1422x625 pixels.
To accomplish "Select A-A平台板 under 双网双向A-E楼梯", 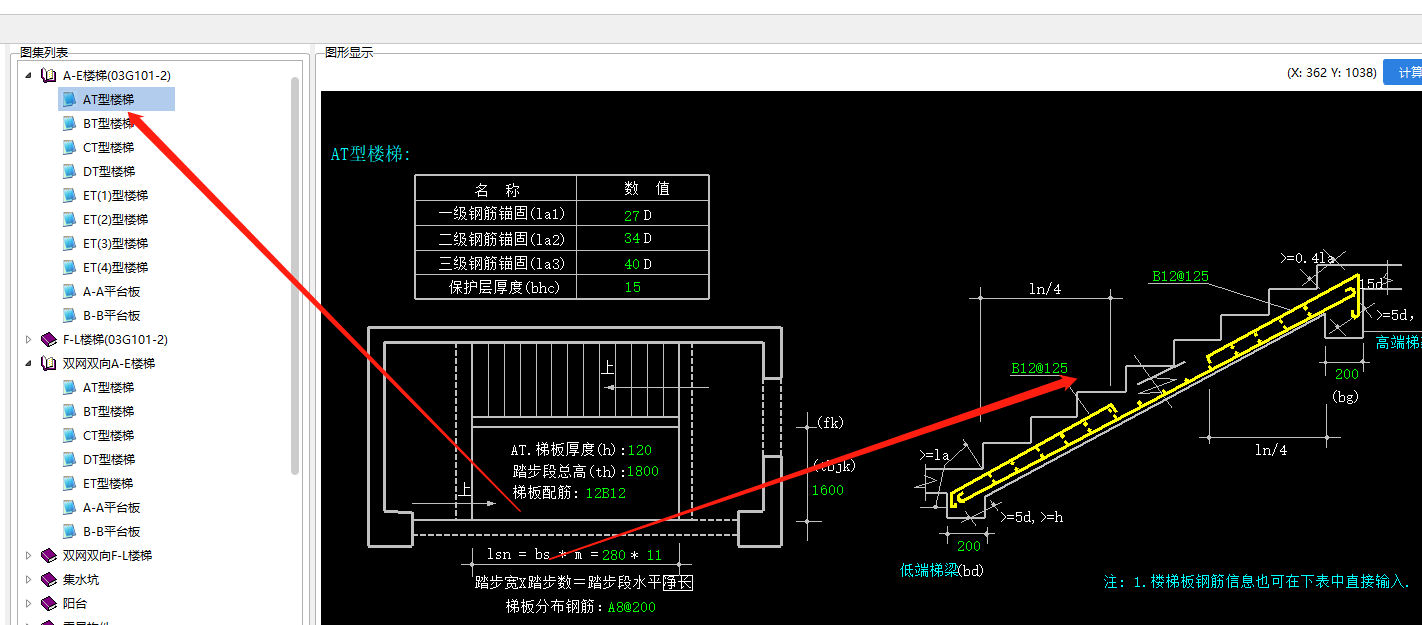I will 111,507.
